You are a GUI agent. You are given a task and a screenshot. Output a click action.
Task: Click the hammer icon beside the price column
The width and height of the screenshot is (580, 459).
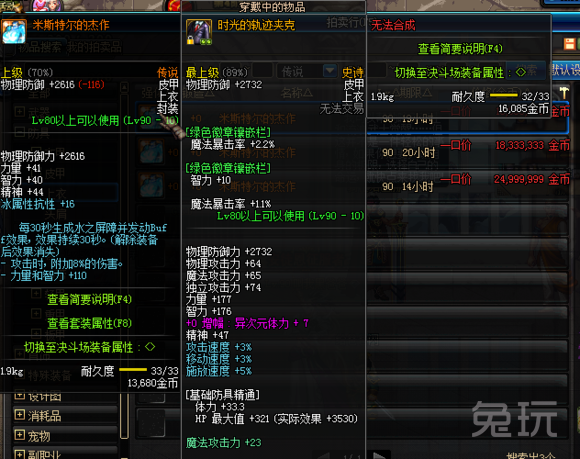(x=563, y=92)
